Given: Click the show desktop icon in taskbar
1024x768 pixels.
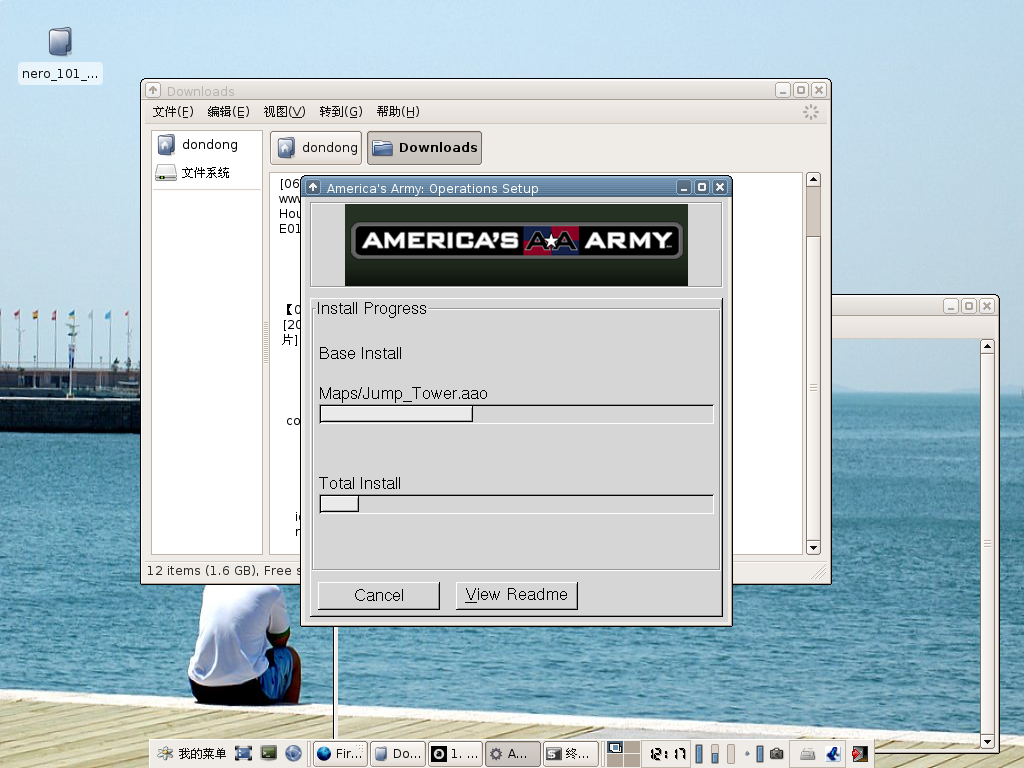Looking at the screenshot, I should click(243, 754).
